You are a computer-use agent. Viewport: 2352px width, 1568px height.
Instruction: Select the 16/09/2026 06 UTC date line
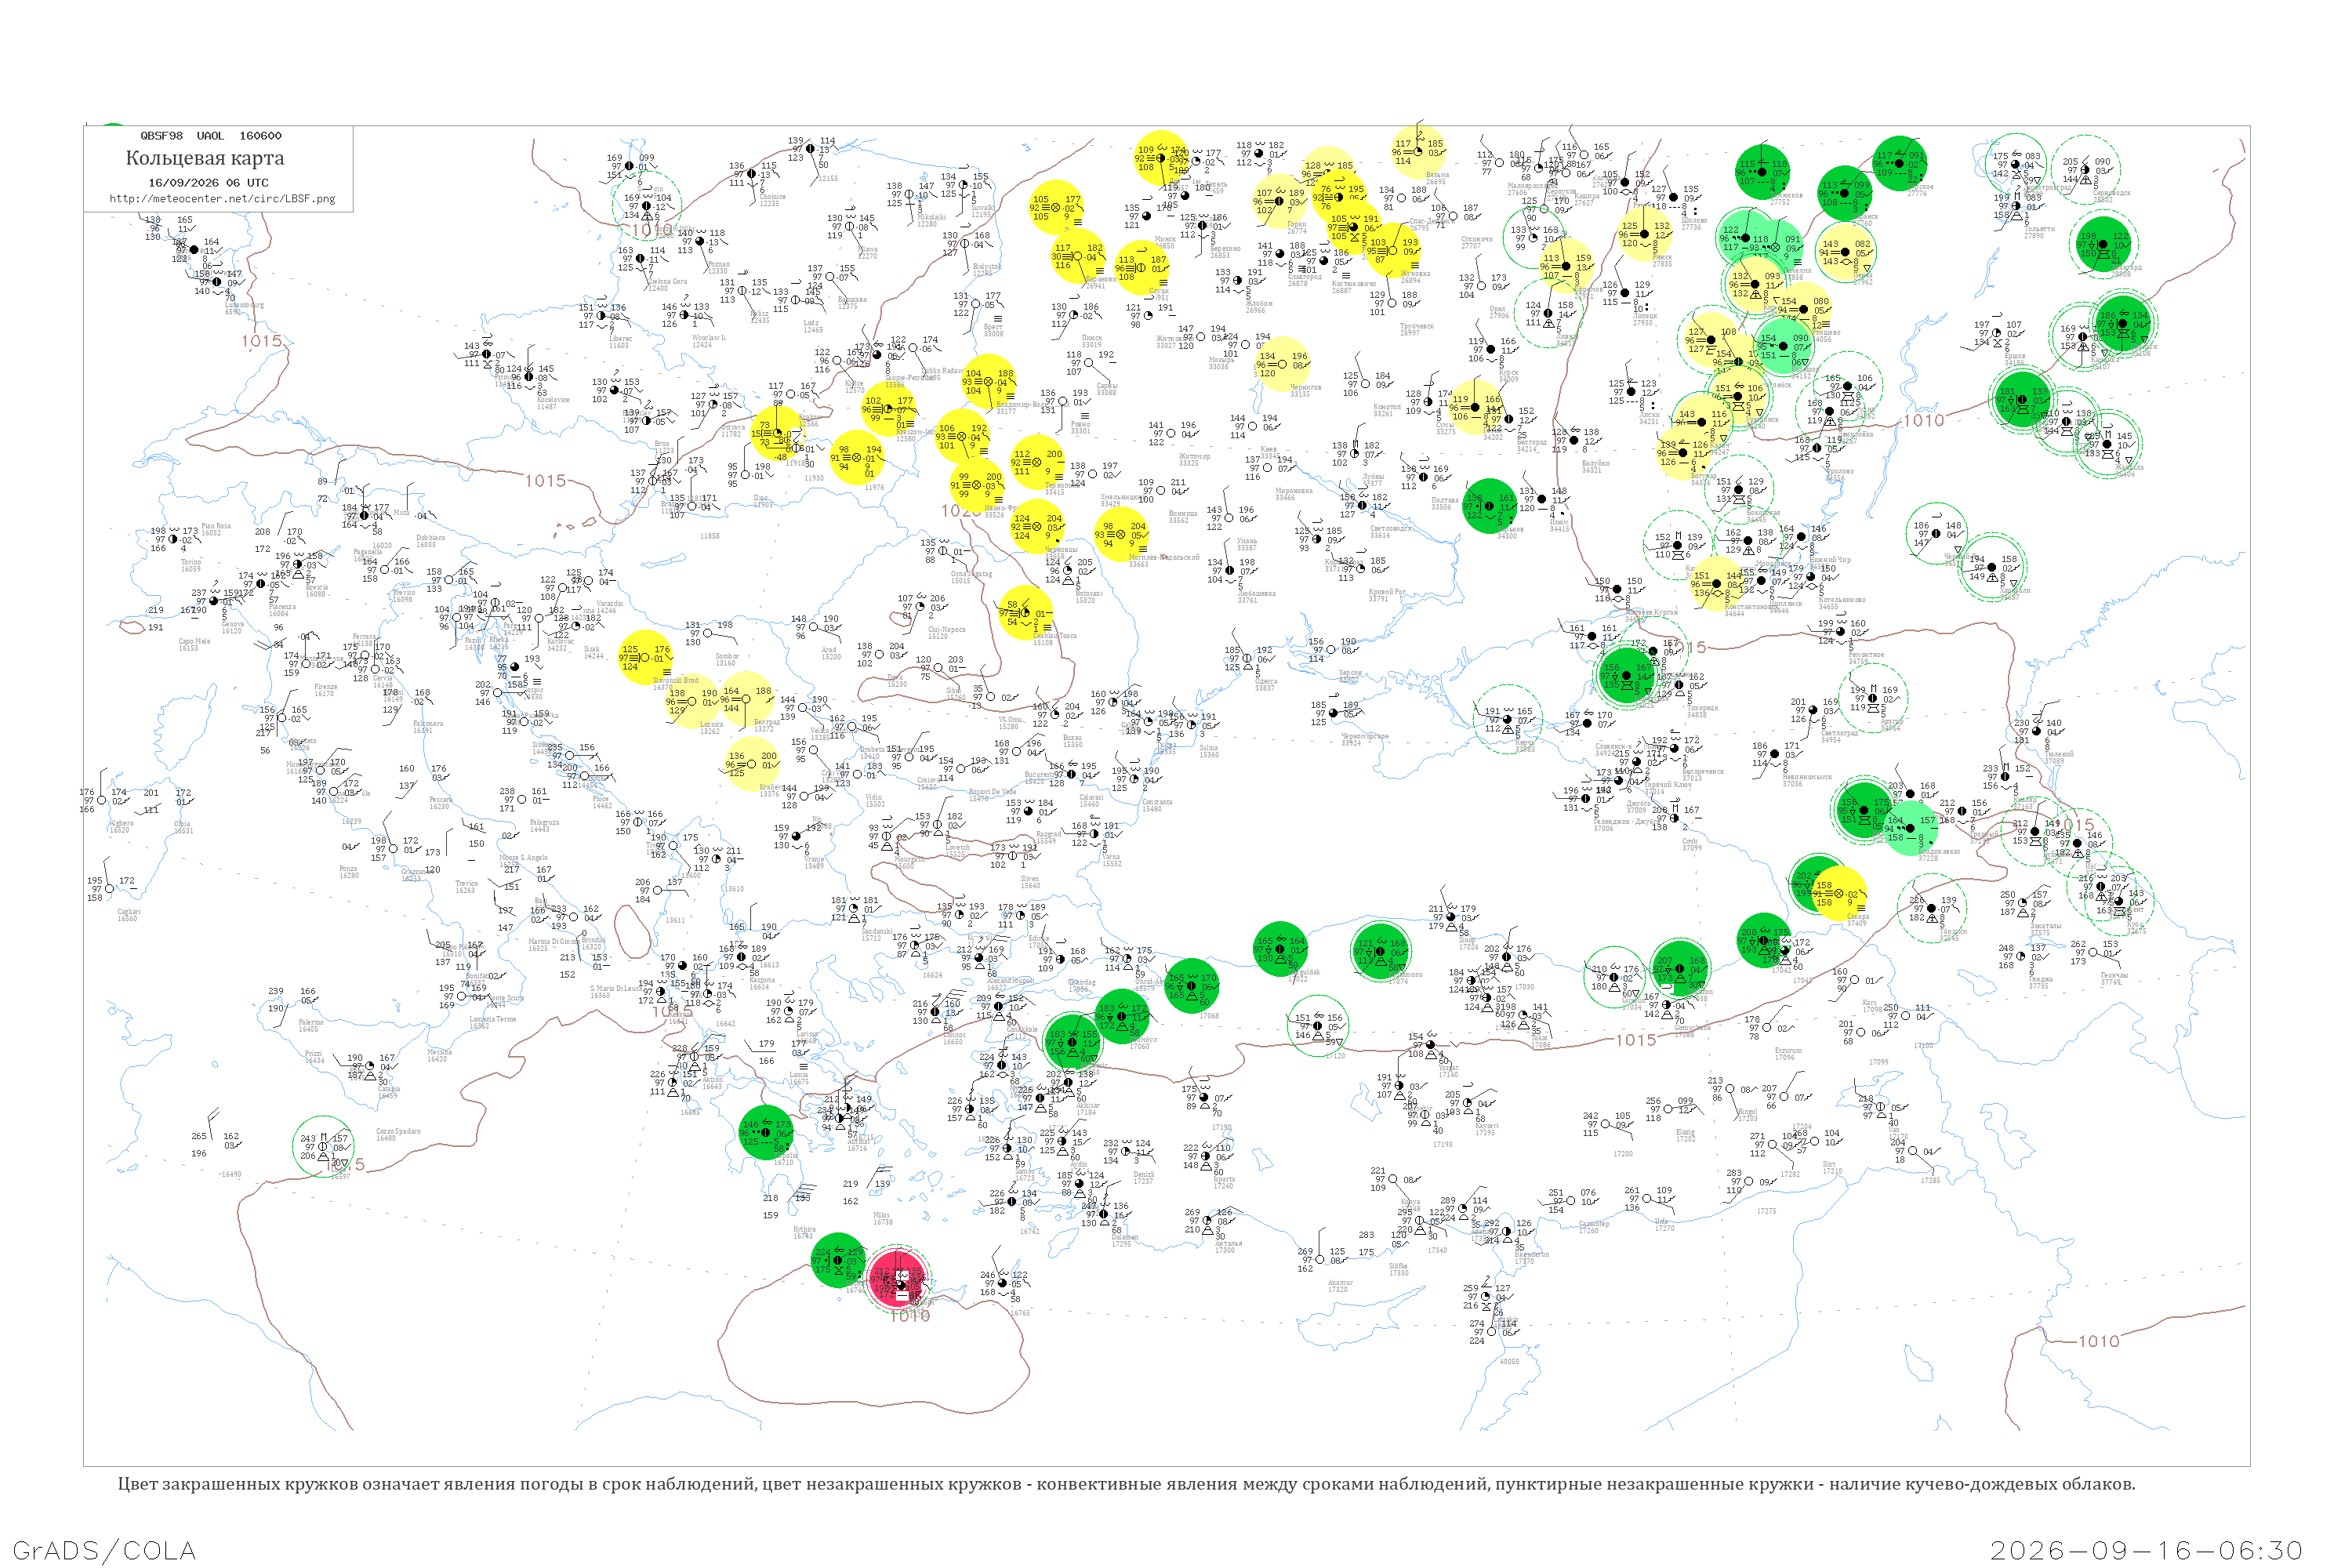tap(208, 183)
